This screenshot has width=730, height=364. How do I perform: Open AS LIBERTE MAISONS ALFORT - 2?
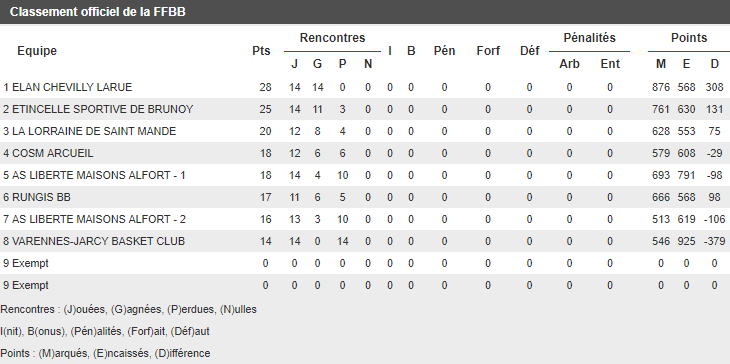click(99, 220)
